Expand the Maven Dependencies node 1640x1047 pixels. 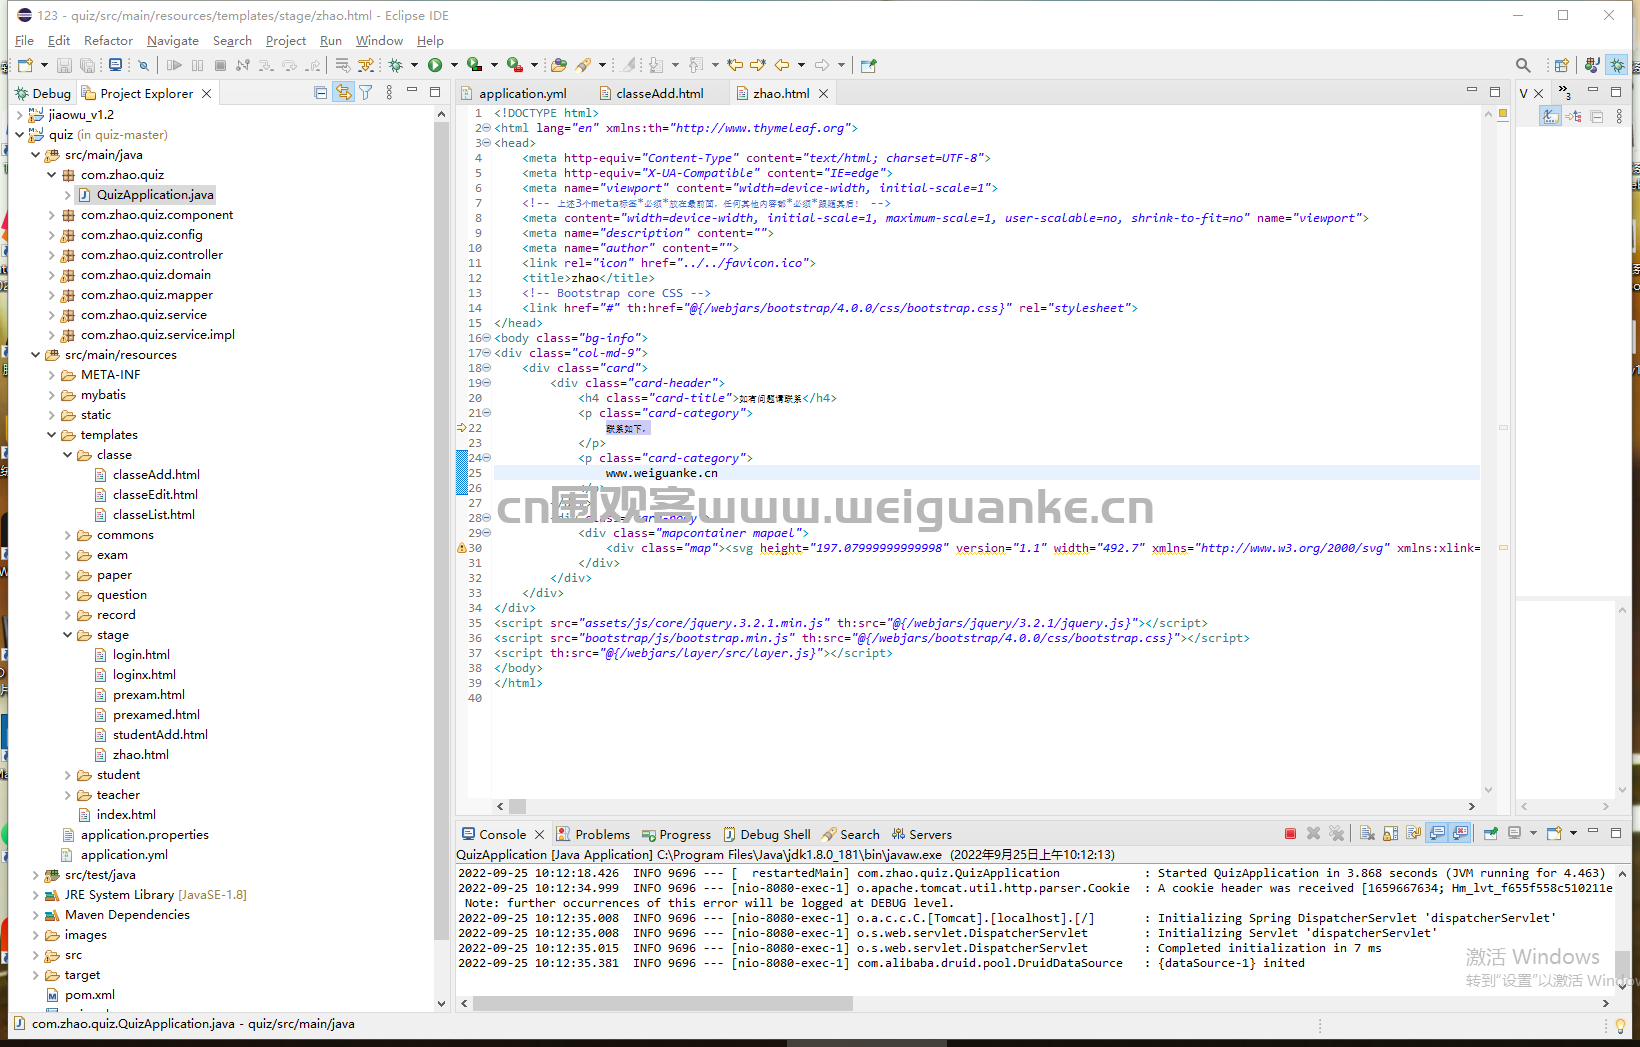click(36, 915)
